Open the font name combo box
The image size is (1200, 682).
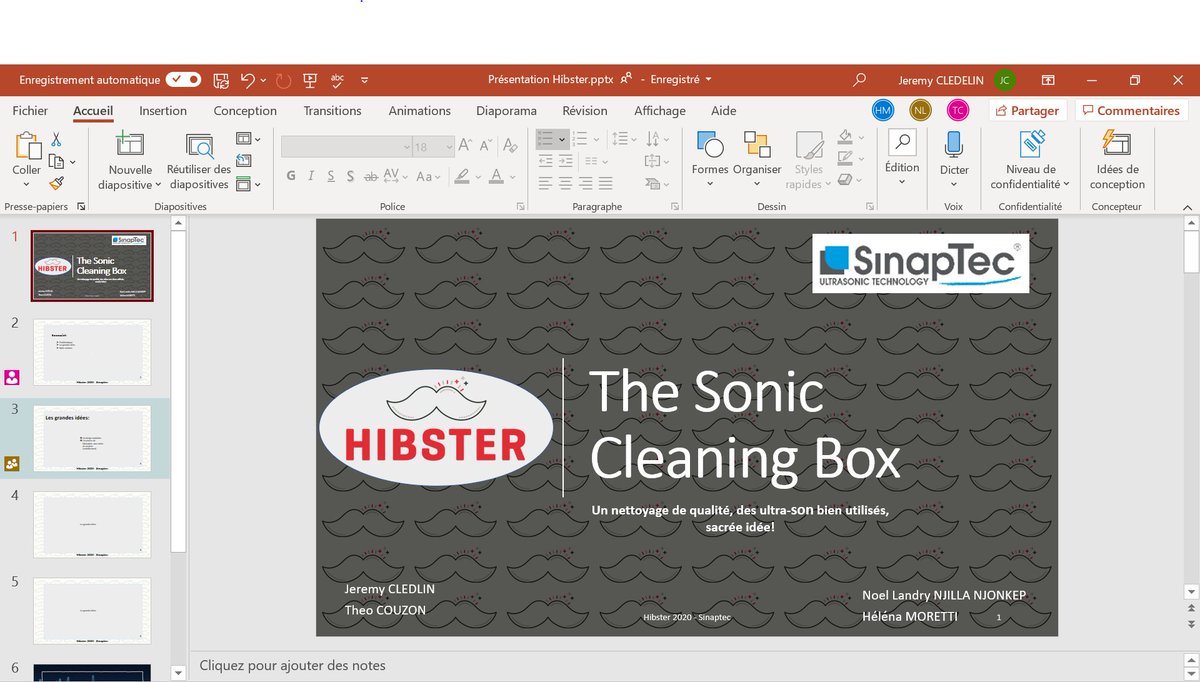pyautogui.click(x=346, y=147)
